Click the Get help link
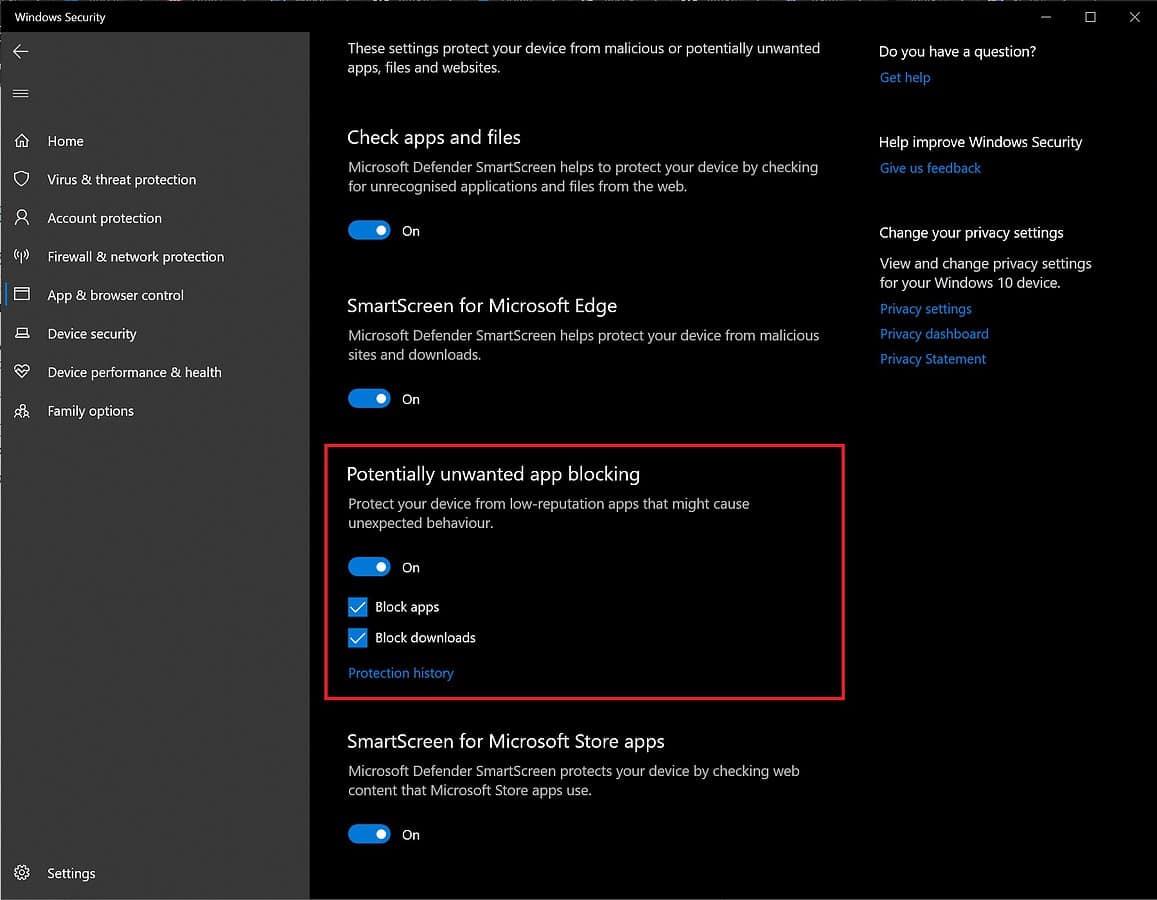This screenshot has height=900, width=1157. 904,78
